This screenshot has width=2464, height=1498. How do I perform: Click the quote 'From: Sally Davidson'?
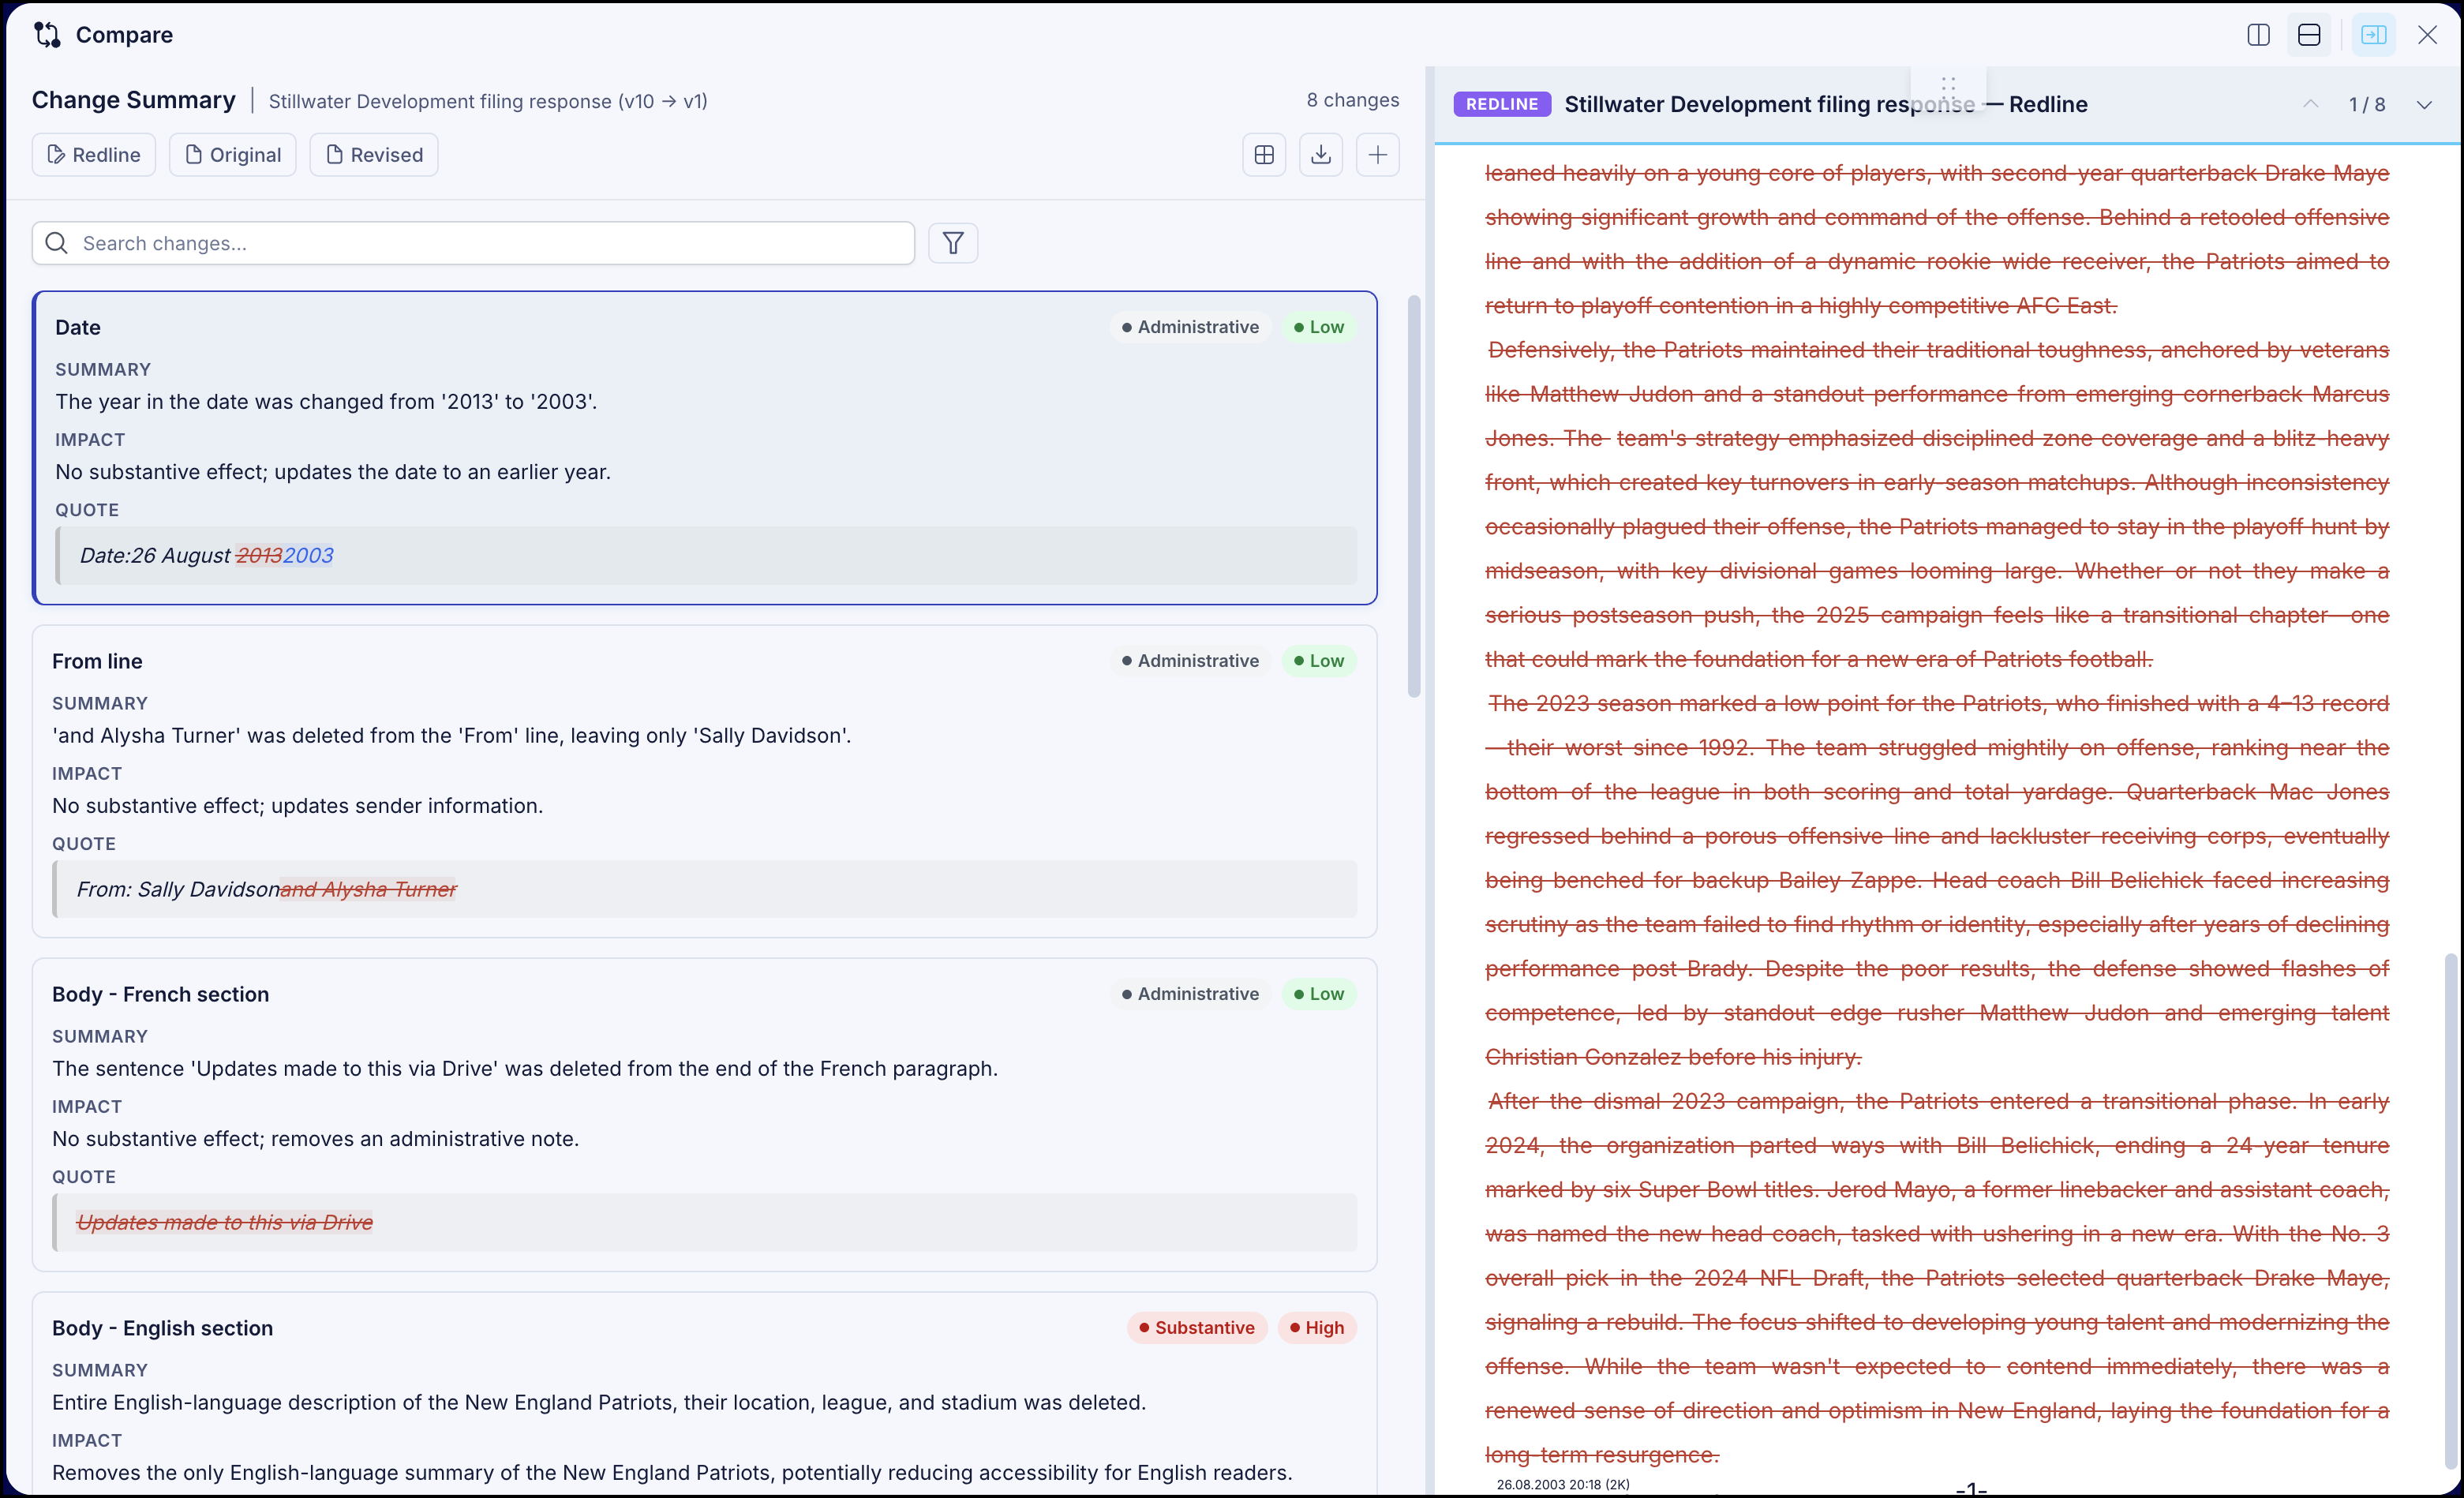point(178,889)
